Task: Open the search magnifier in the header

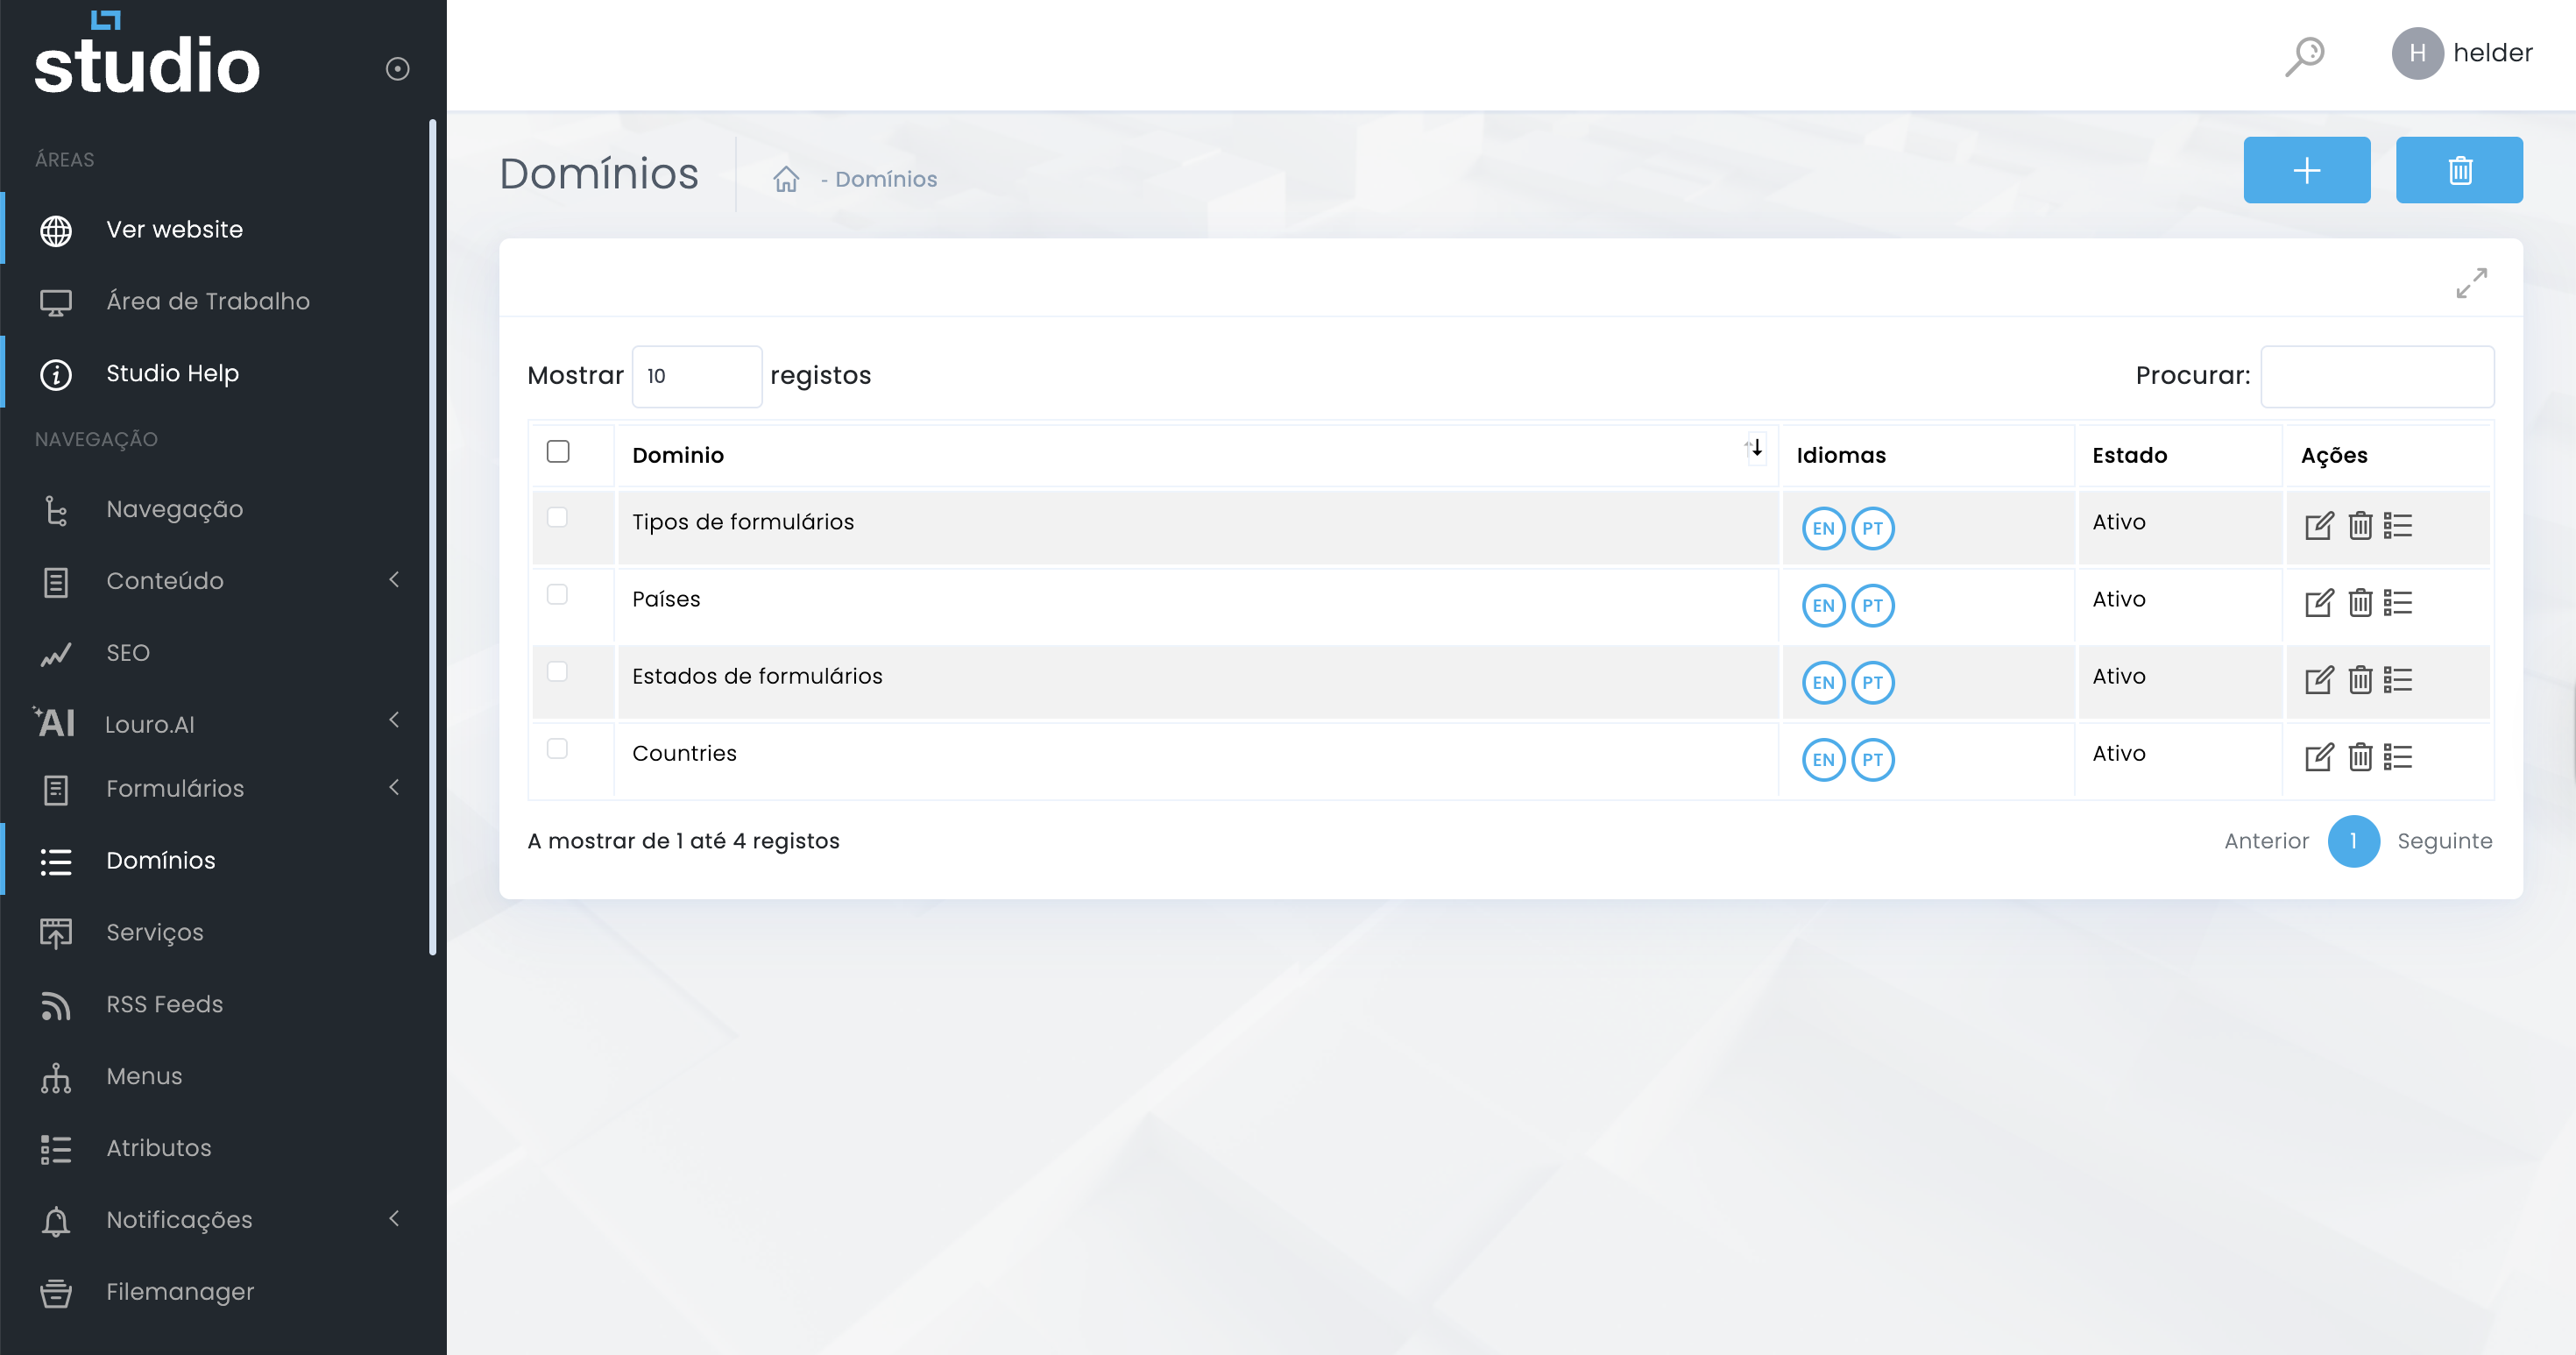Action: tap(2304, 55)
